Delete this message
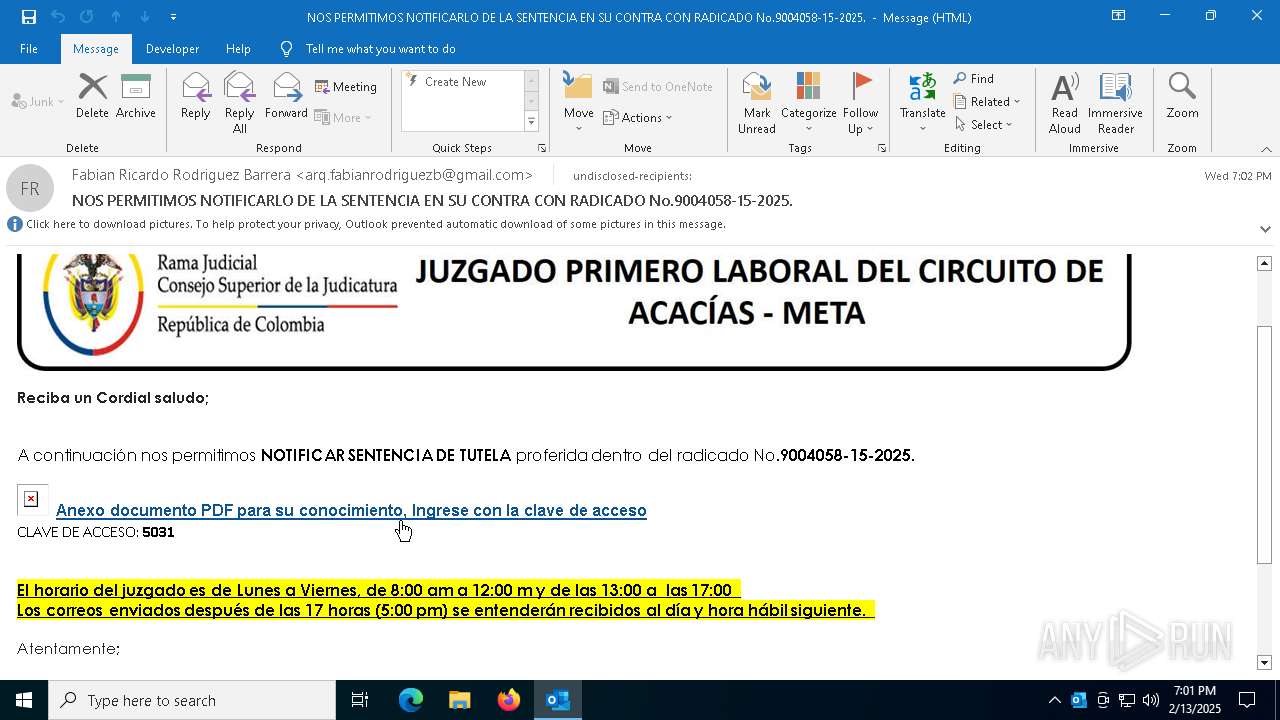 point(92,96)
